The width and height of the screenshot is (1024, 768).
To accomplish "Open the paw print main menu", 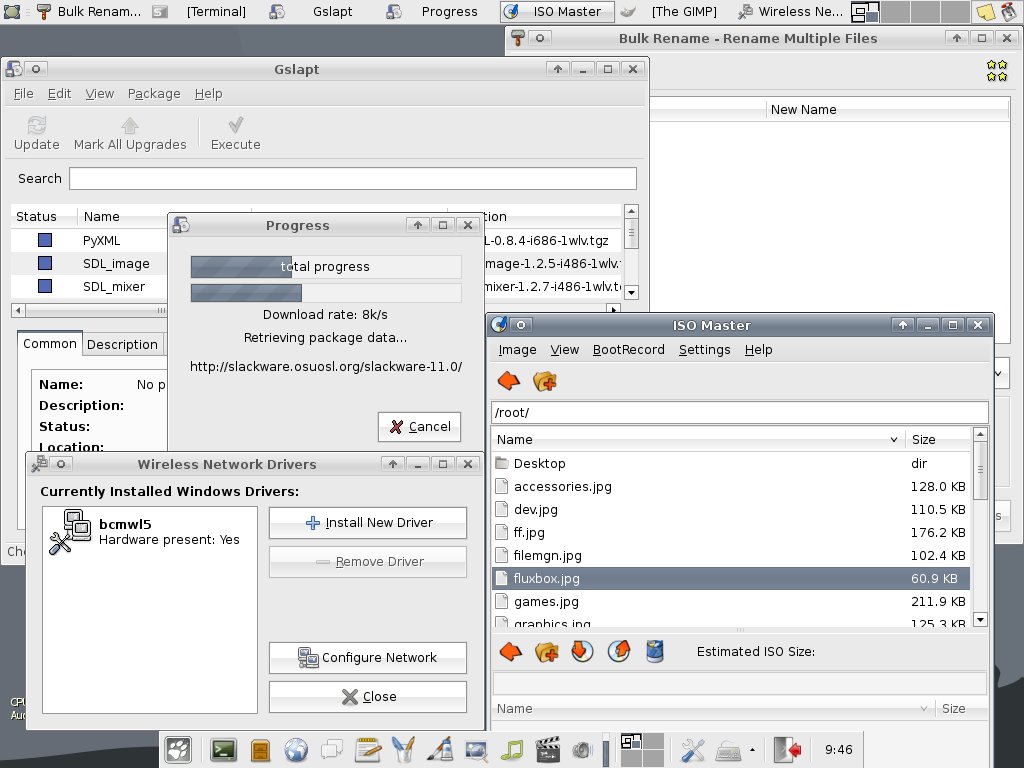I will 178,750.
